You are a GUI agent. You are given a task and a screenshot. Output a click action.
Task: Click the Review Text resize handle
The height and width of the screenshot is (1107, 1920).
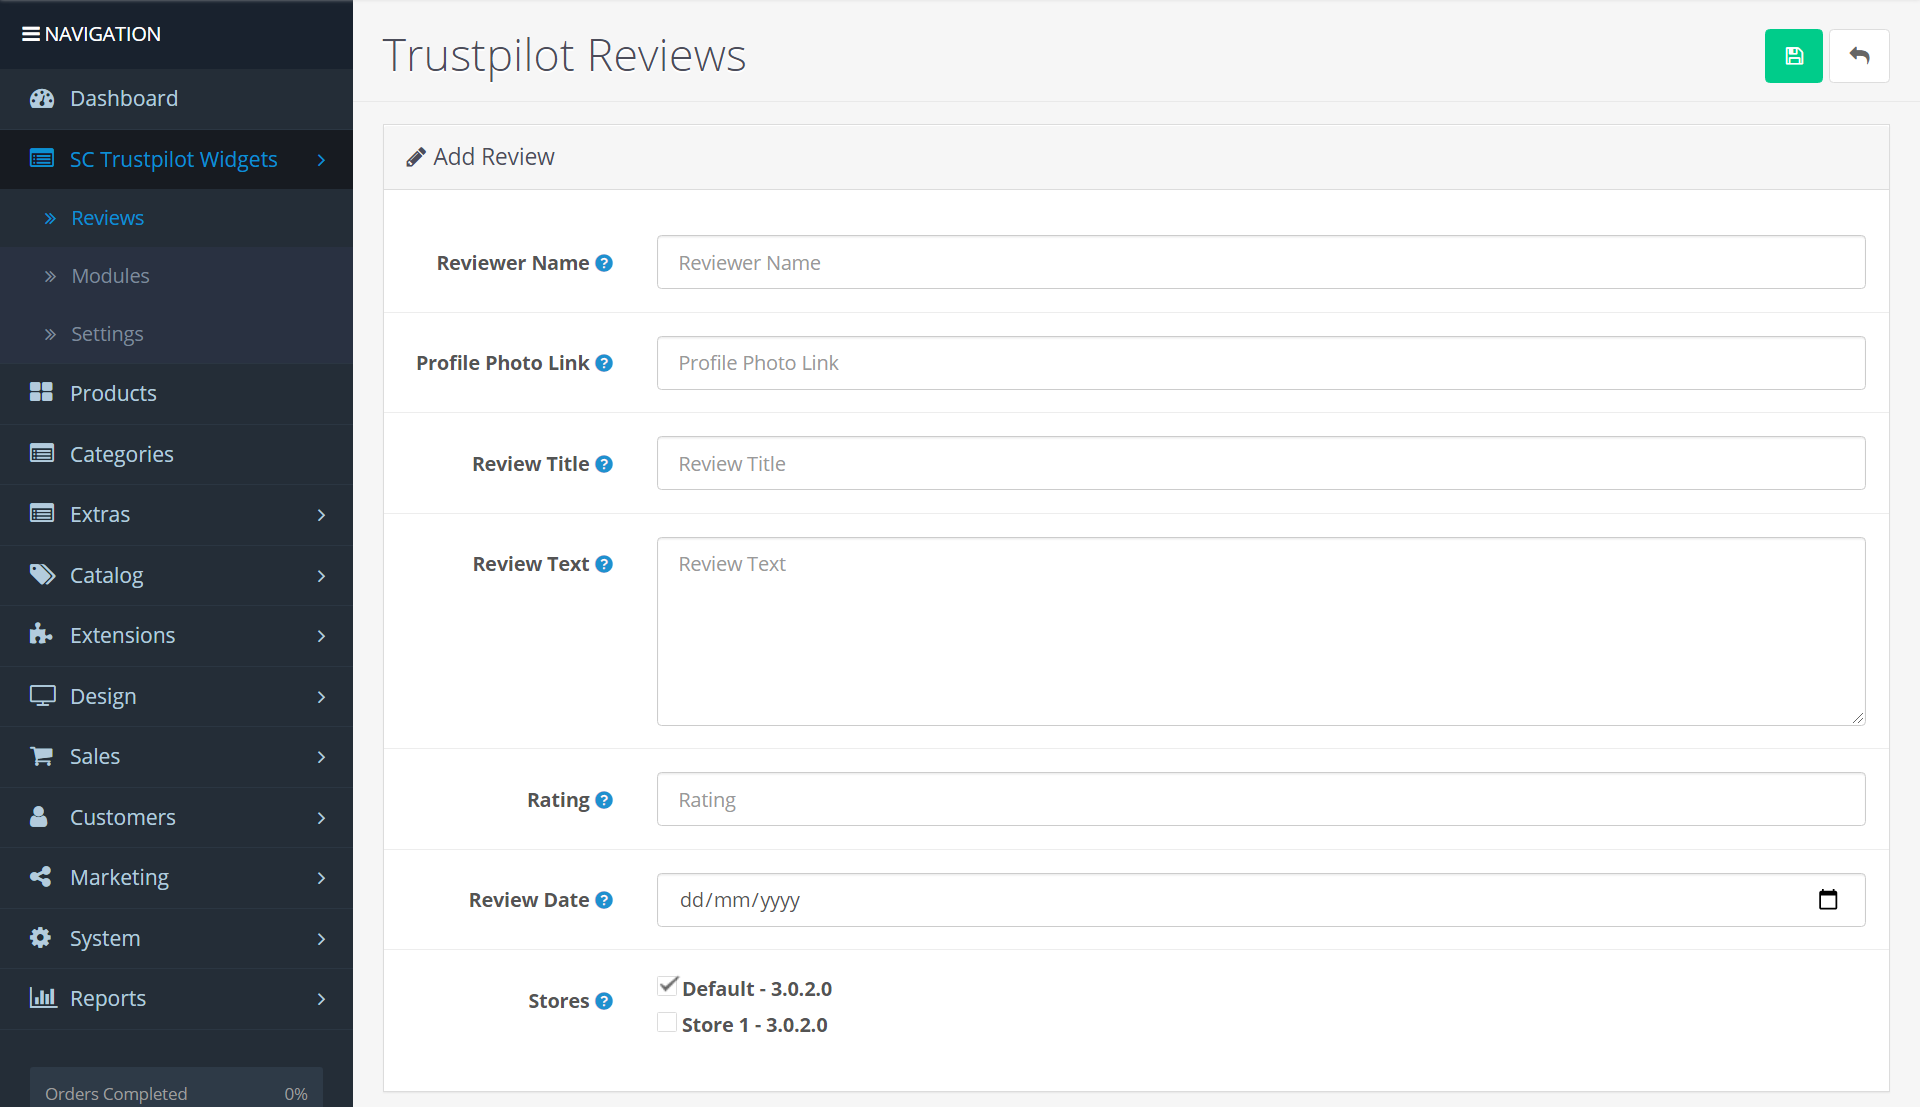[1857, 717]
